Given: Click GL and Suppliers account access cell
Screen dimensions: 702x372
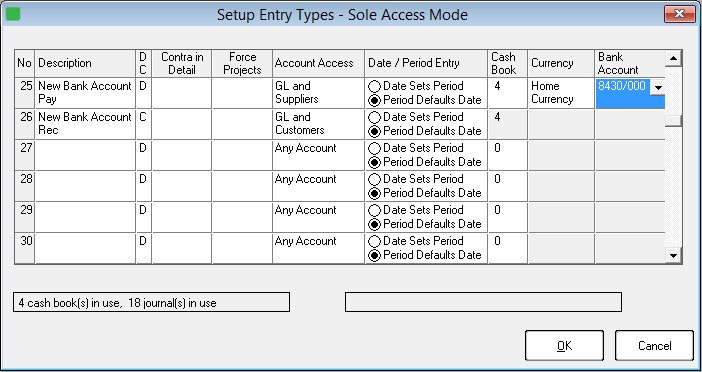Looking at the screenshot, I should pos(318,93).
